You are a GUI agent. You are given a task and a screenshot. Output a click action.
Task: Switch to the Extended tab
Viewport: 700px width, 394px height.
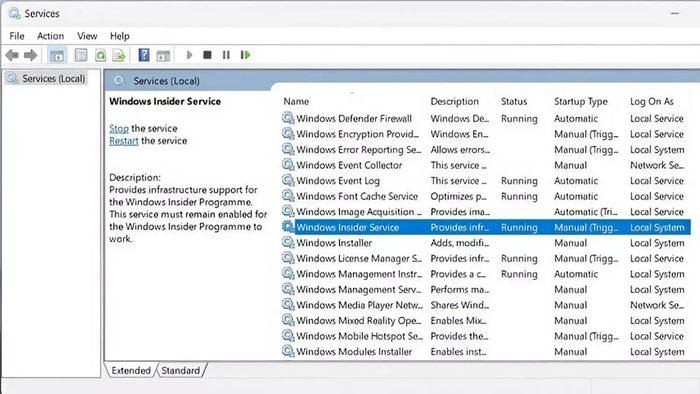(131, 370)
